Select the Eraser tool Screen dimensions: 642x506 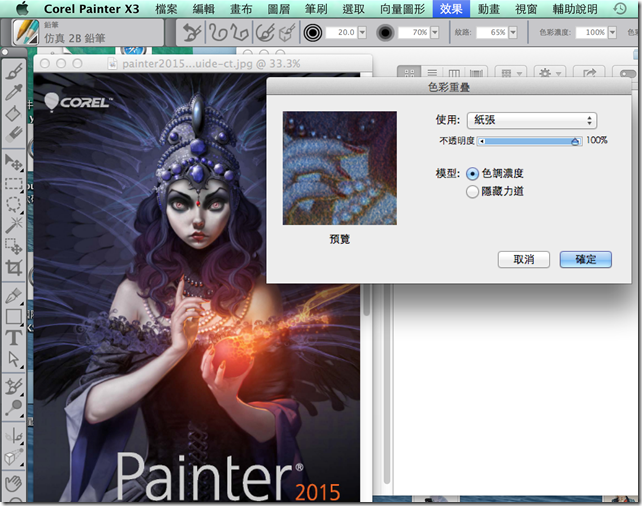tap(14, 133)
